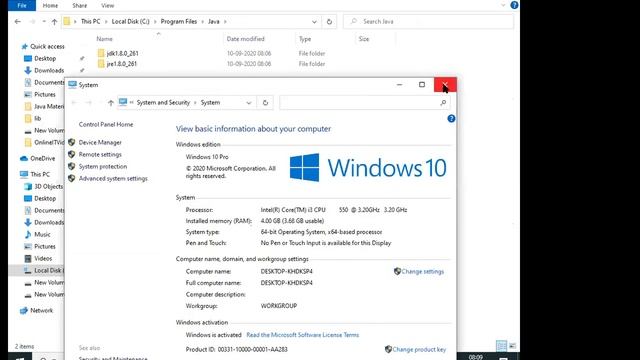
Task: Open the Share ribbon tab
Action: click(80, 6)
